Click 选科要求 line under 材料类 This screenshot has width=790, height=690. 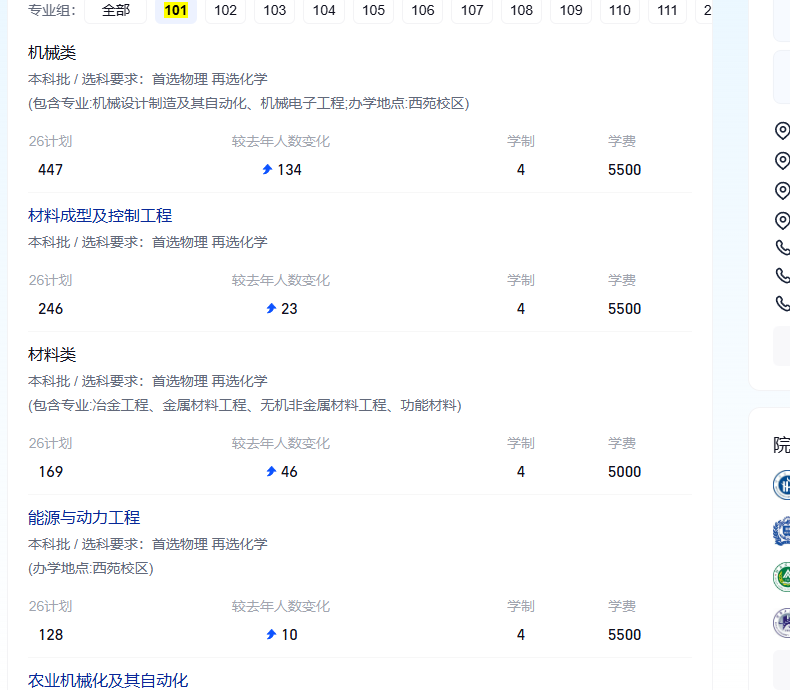148,381
